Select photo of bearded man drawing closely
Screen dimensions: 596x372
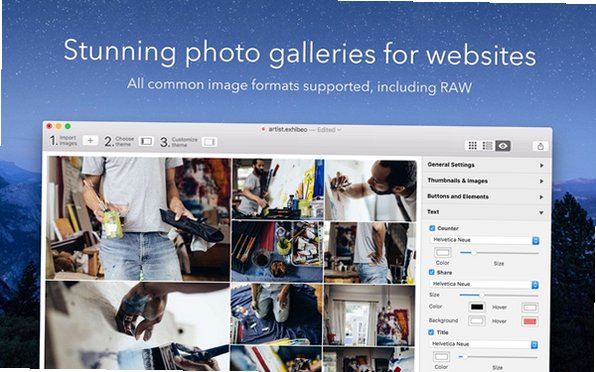point(371,190)
